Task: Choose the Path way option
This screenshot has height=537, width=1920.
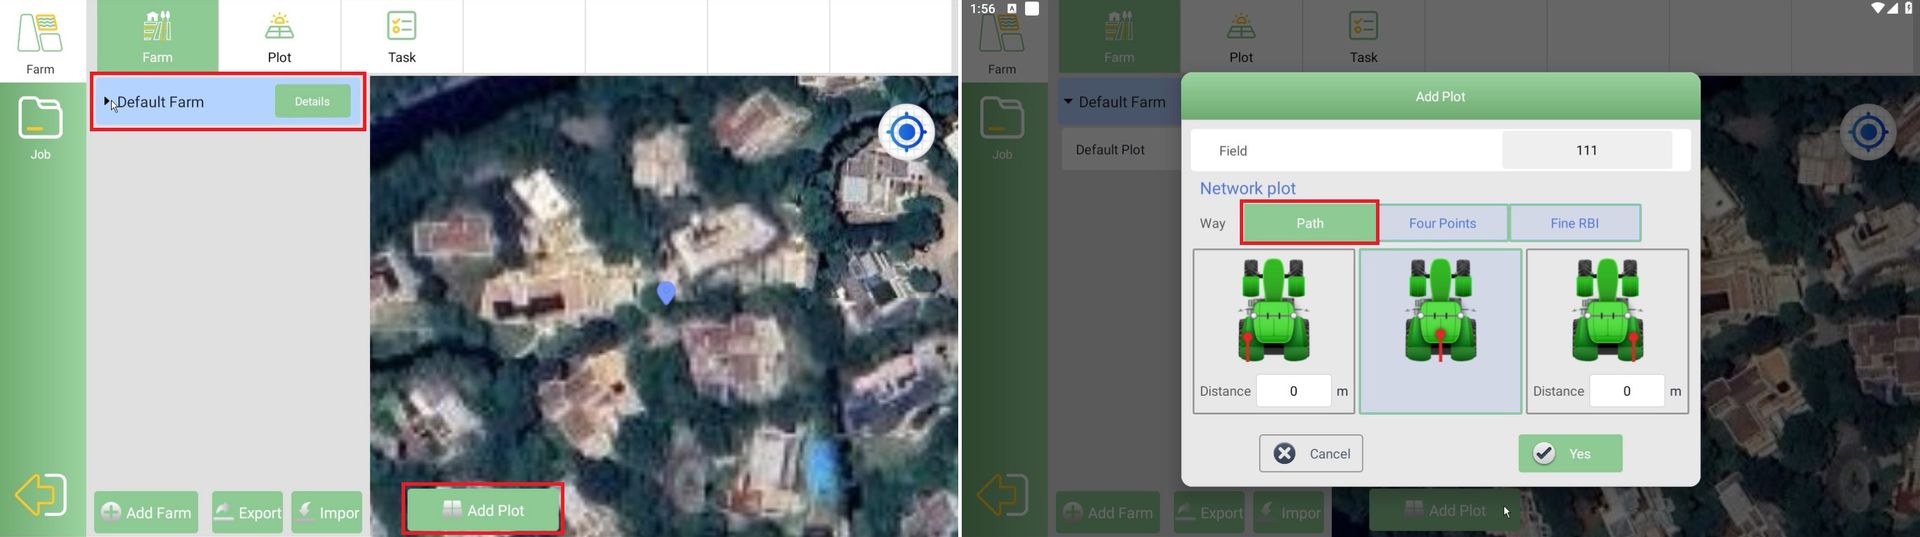Action: tap(1309, 223)
